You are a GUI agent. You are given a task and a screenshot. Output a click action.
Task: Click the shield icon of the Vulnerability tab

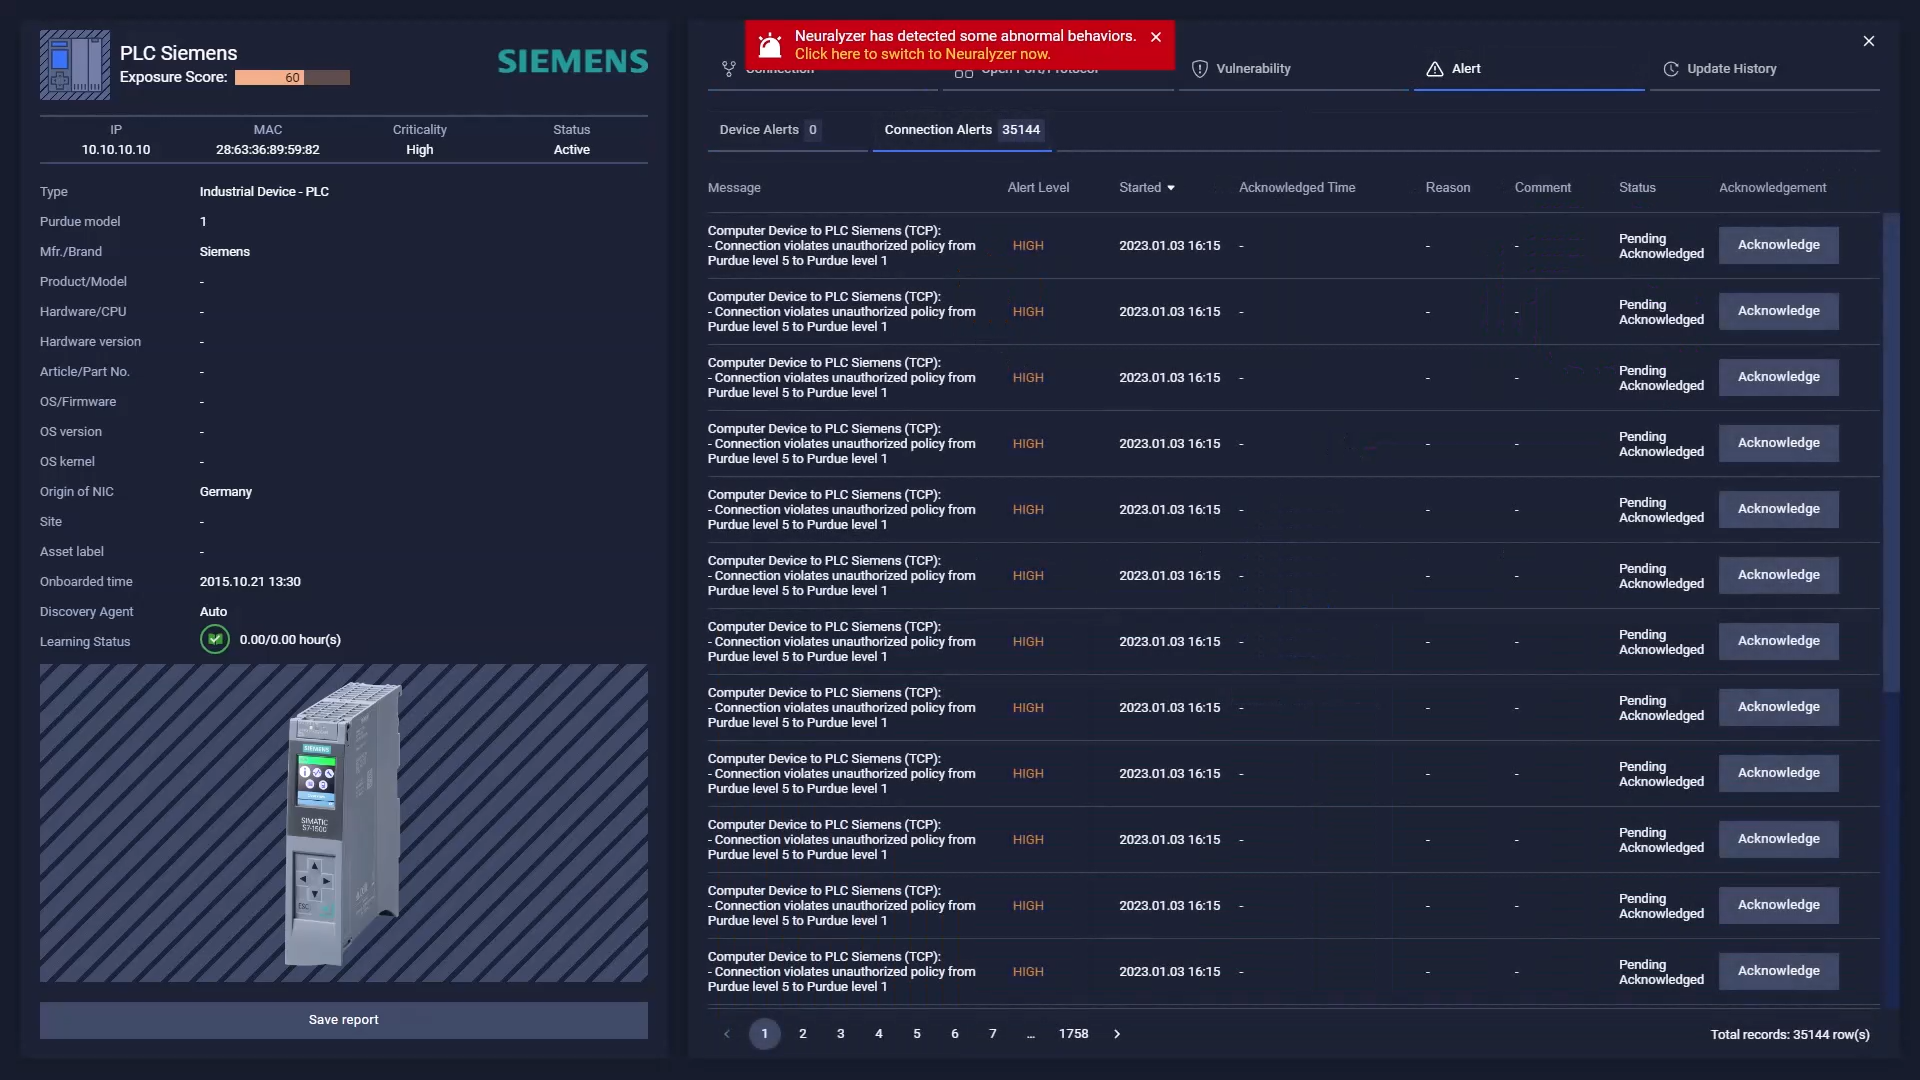[x=1200, y=69]
